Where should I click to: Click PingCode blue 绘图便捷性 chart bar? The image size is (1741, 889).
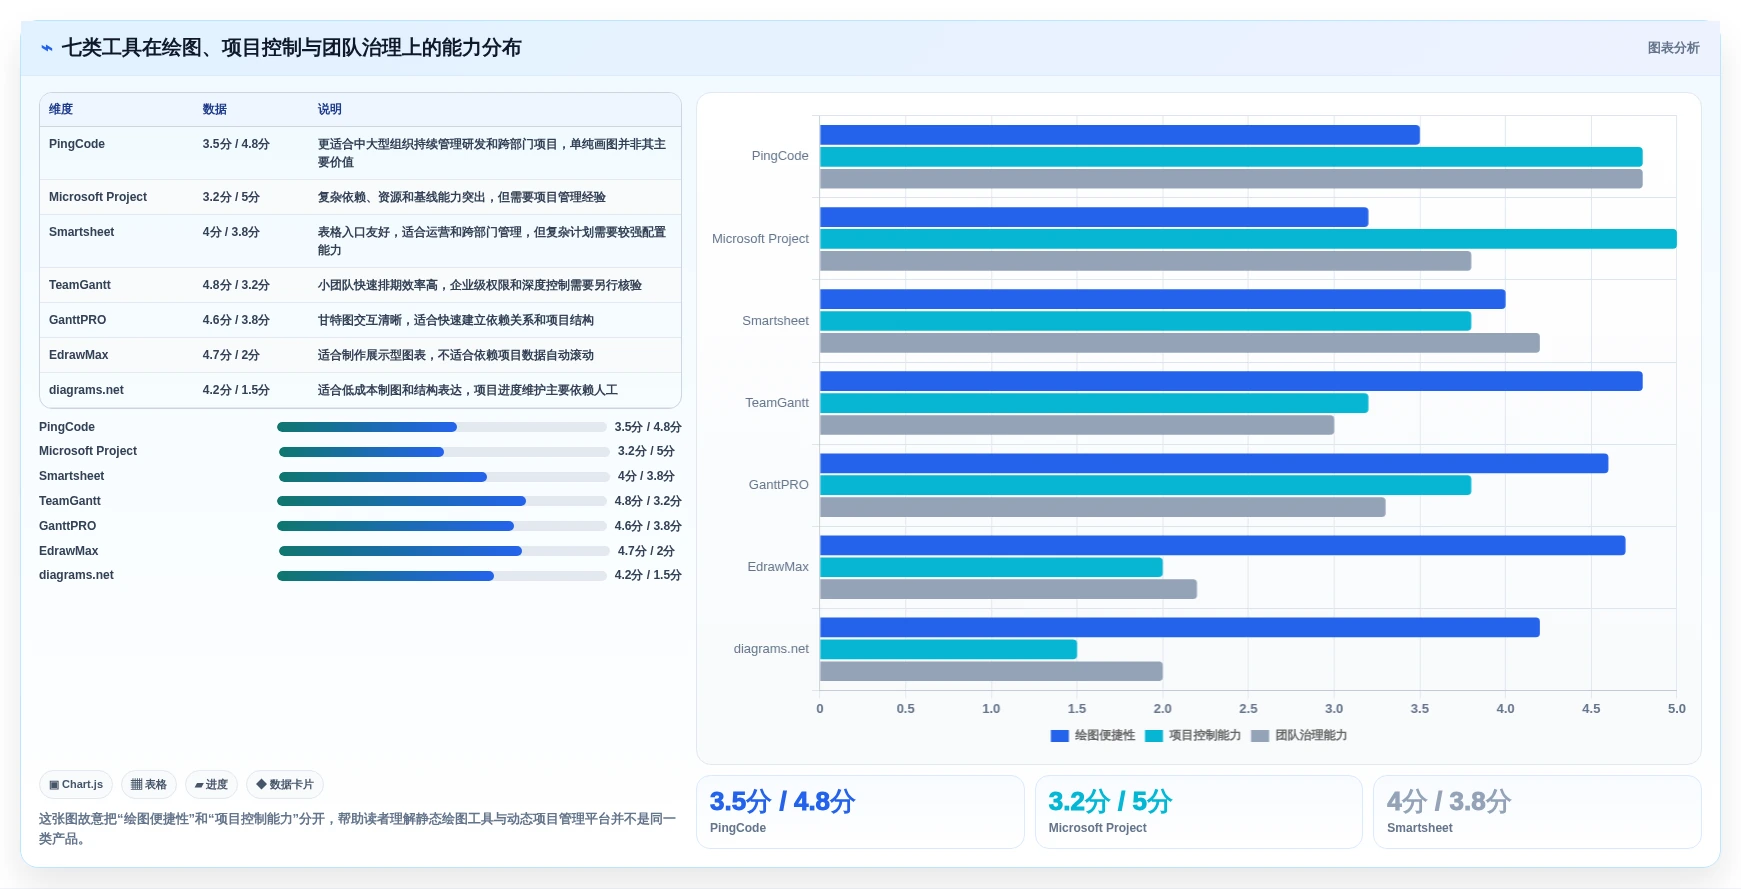(1120, 135)
